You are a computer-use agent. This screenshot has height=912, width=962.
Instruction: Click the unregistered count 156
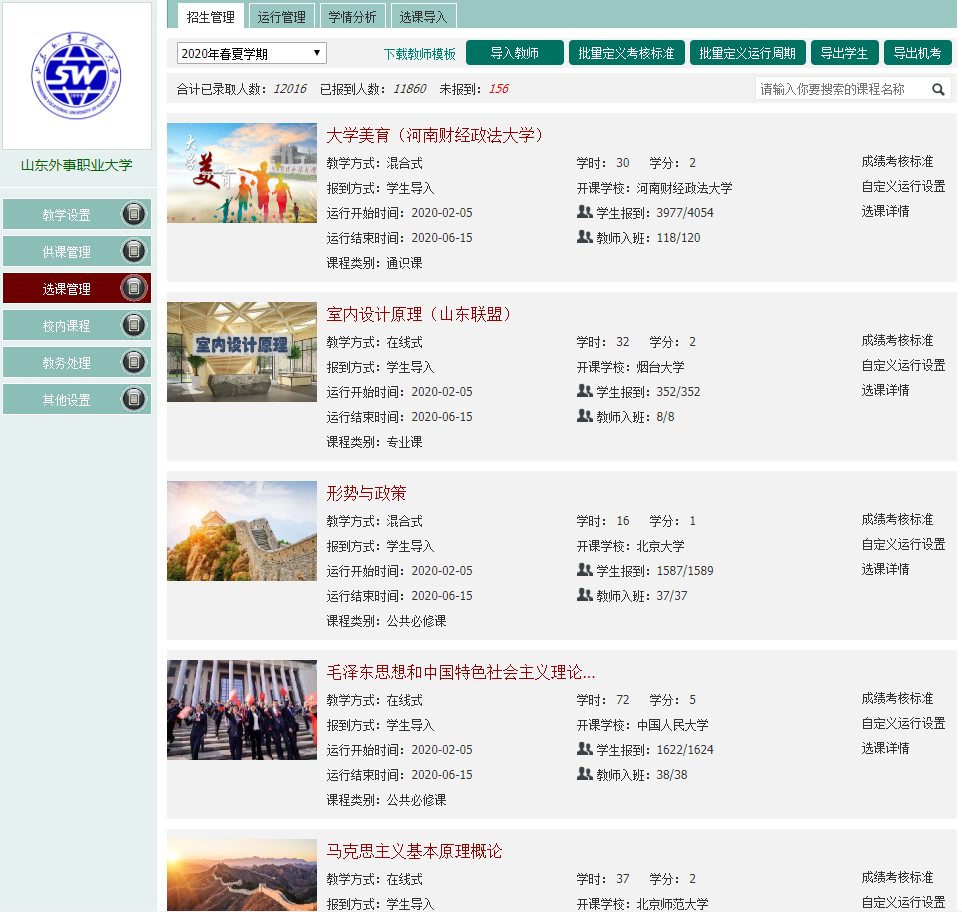pyautogui.click(x=499, y=89)
